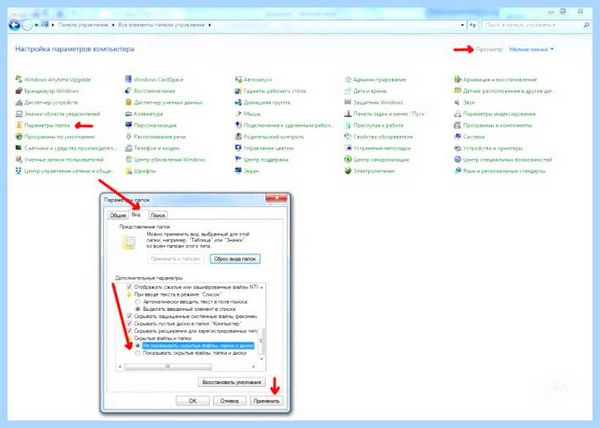Click the Отмена button
Image resolution: width=600 pixels, height=428 pixels.
[x=229, y=400]
